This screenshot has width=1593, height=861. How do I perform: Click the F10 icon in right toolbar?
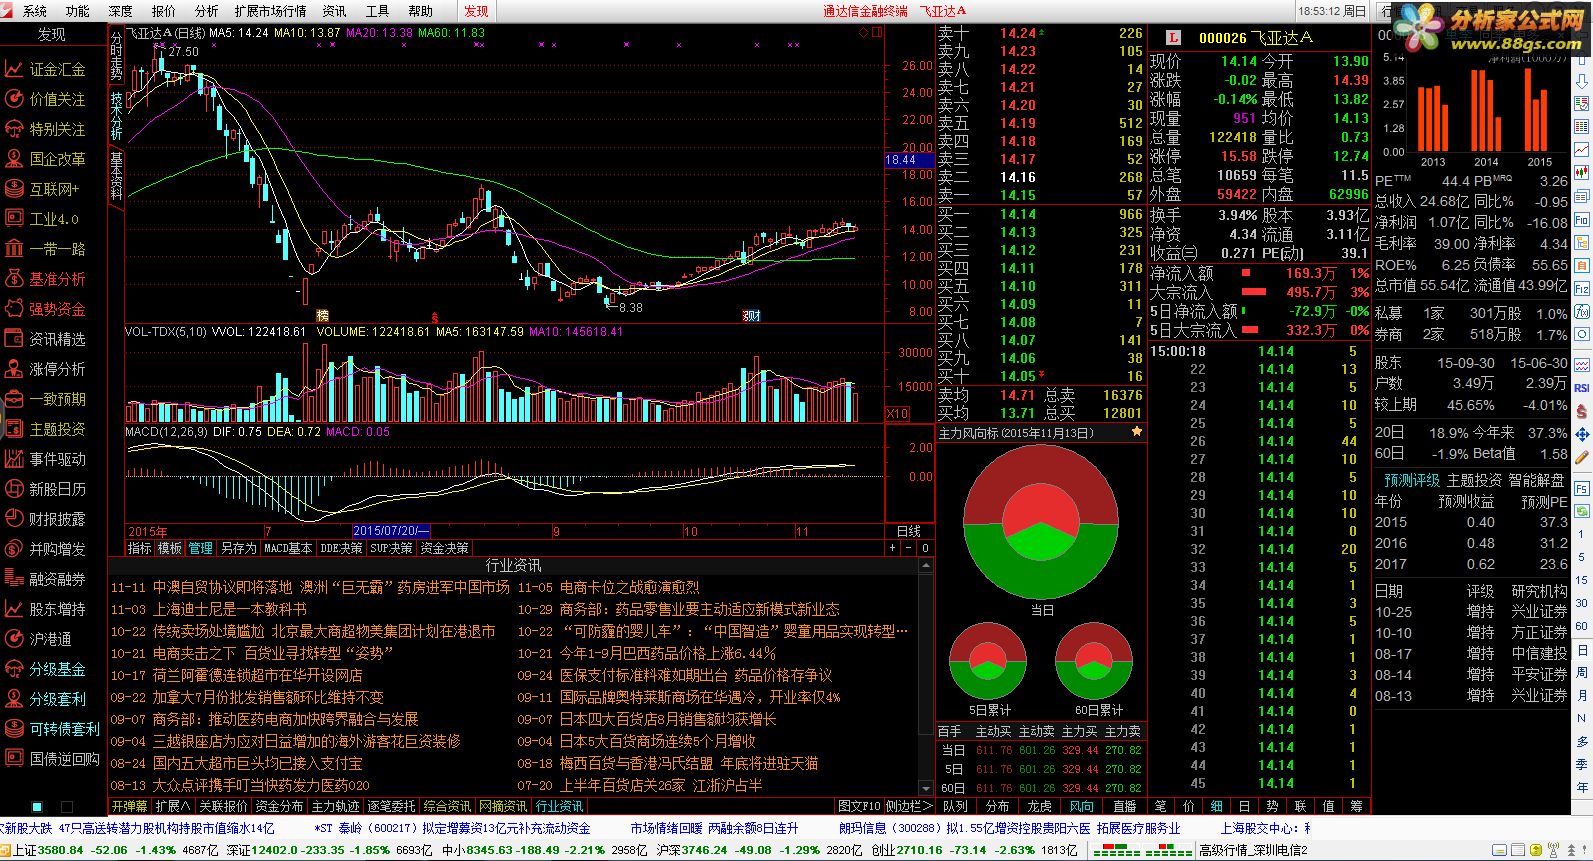(1582, 220)
